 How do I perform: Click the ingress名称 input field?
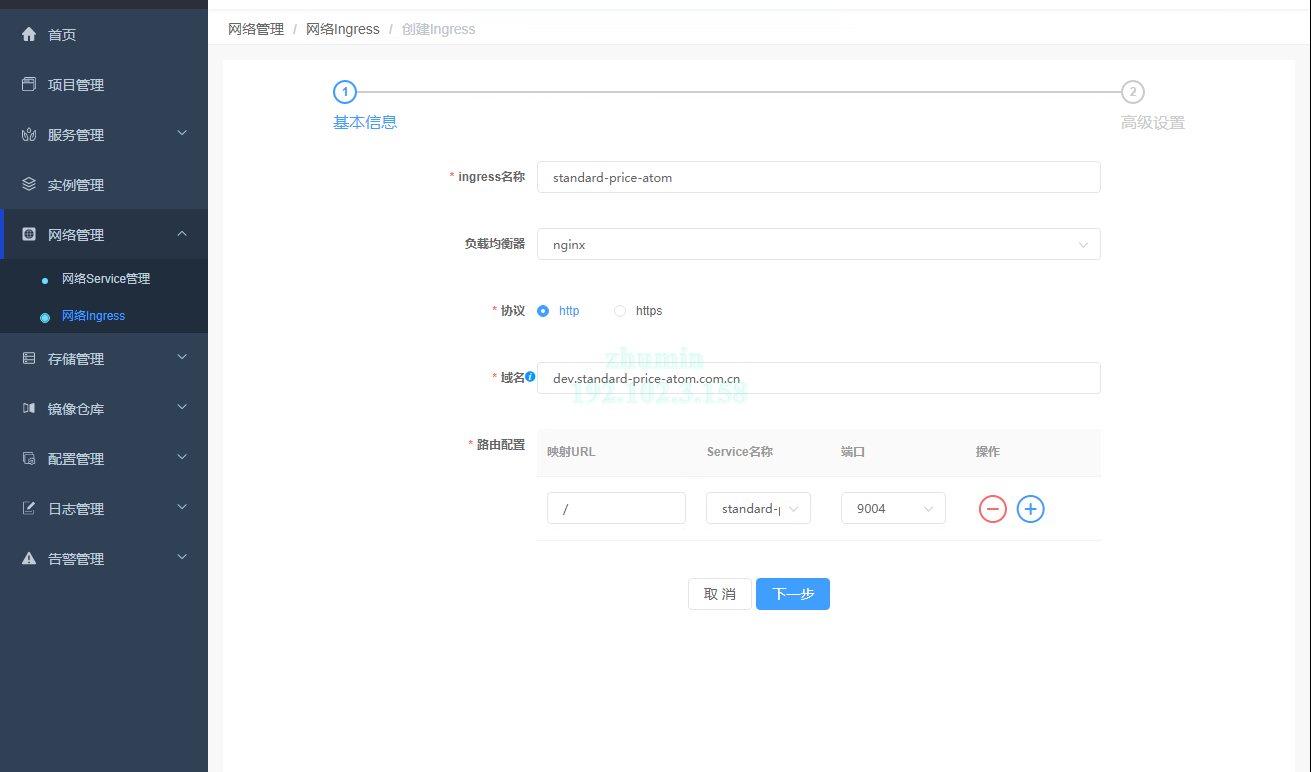[819, 177]
